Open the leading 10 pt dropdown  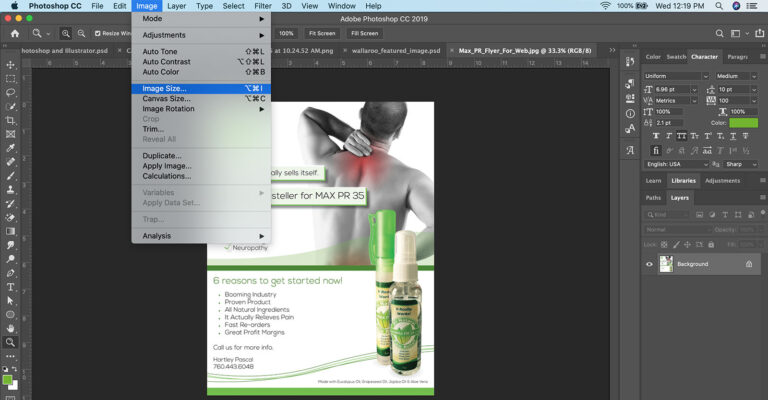click(754, 90)
